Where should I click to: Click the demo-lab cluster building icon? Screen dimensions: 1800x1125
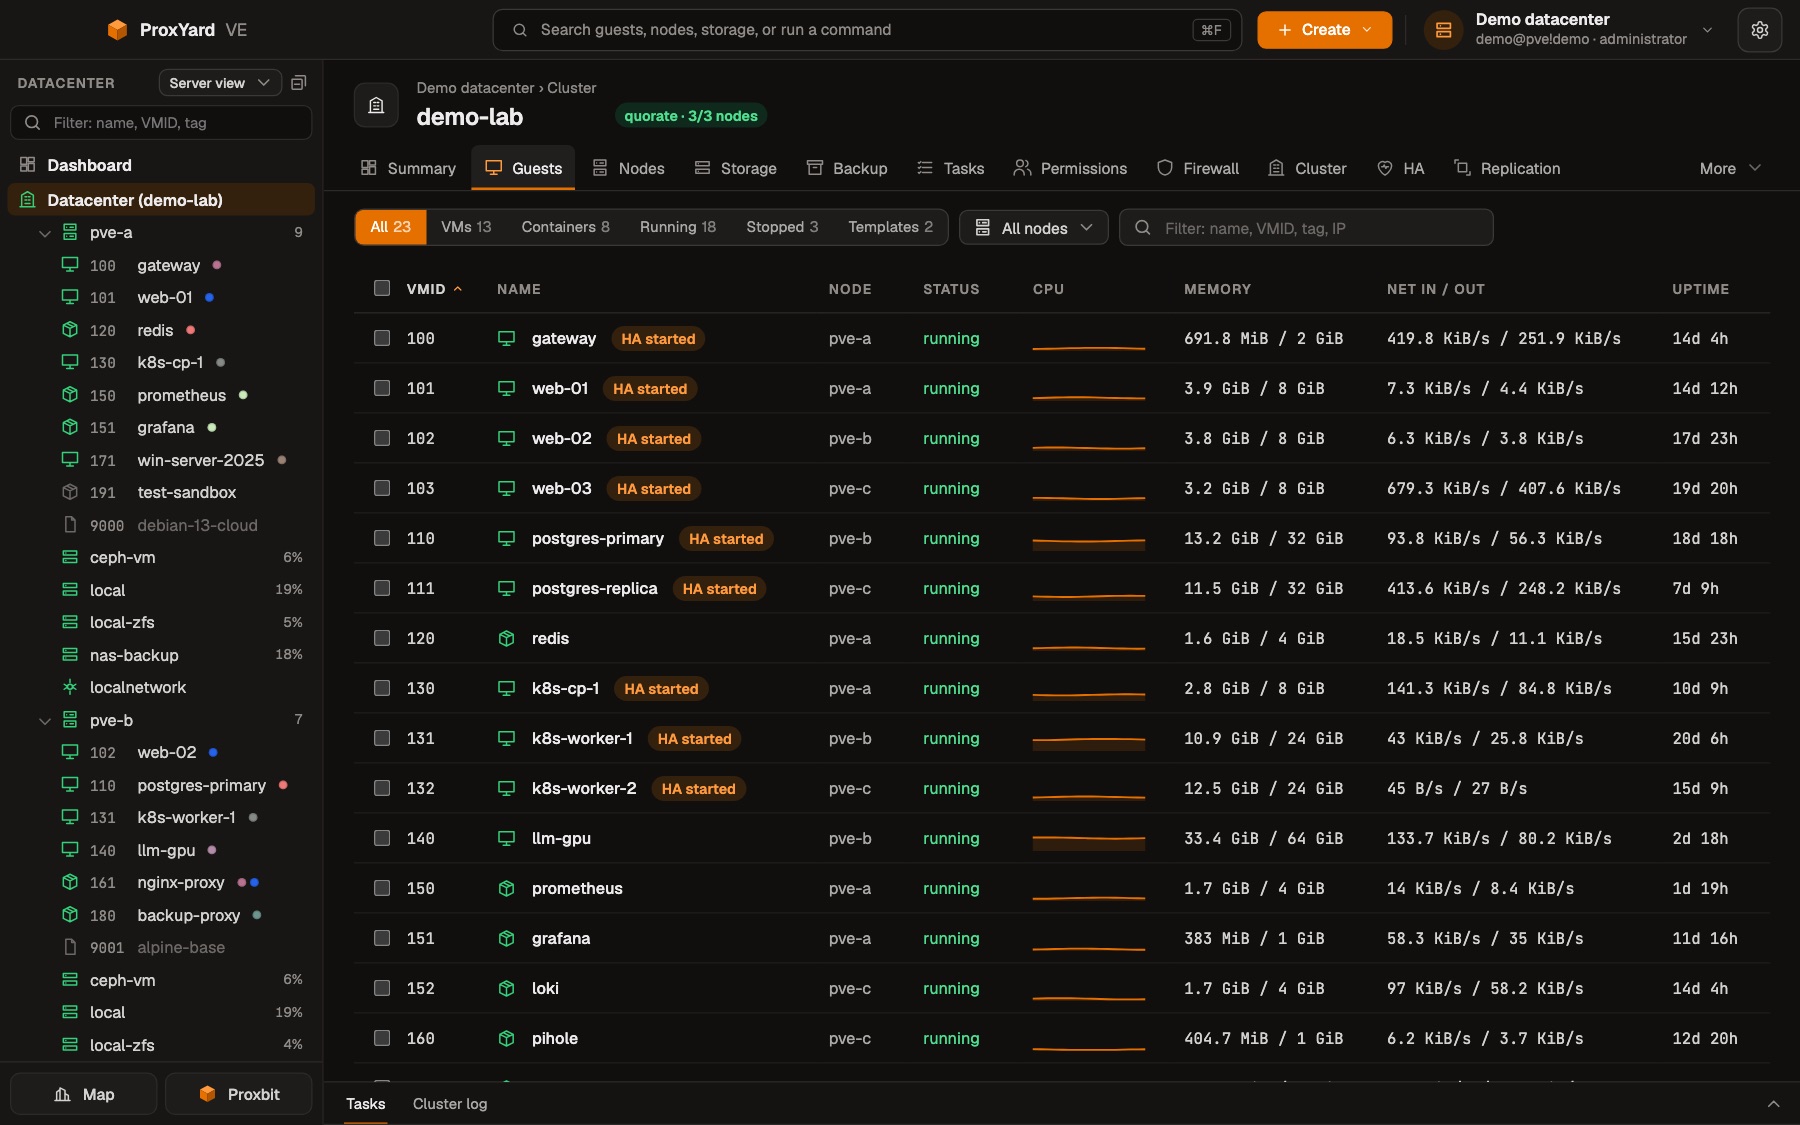tap(376, 105)
